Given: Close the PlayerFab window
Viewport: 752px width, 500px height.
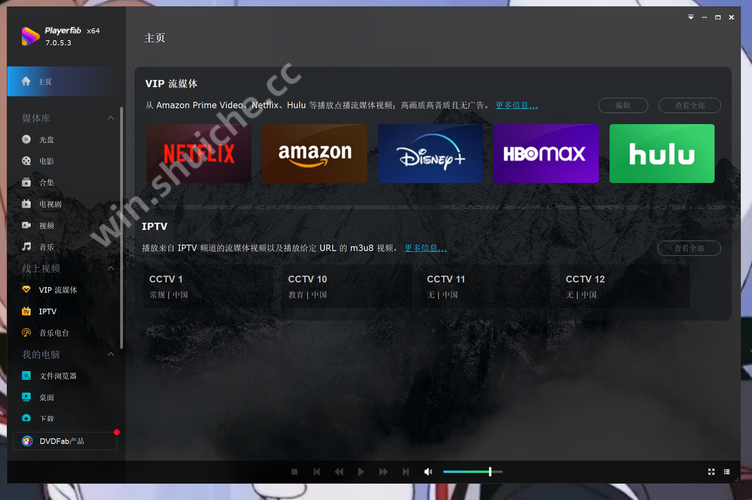Looking at the screenshot, I should click(x=731, y=17).
